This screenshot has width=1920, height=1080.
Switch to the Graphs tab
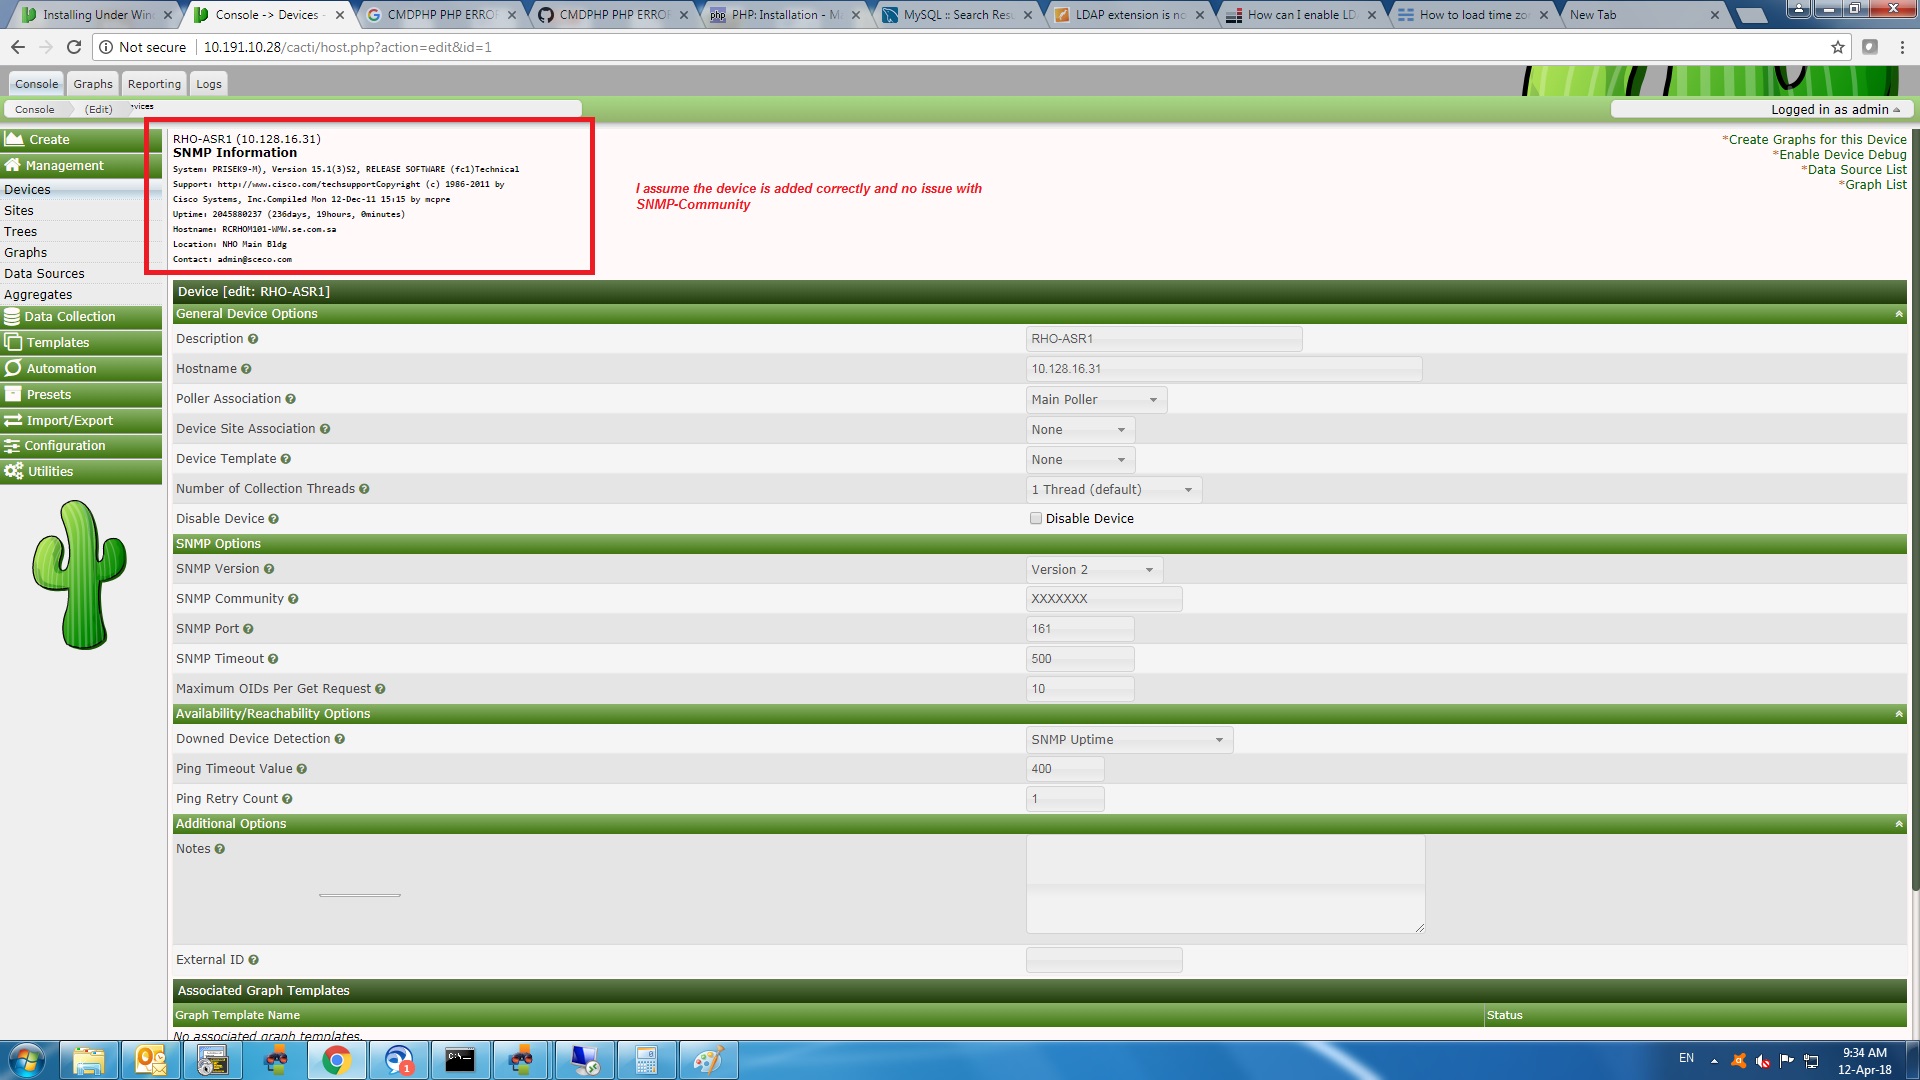[92, 83]
